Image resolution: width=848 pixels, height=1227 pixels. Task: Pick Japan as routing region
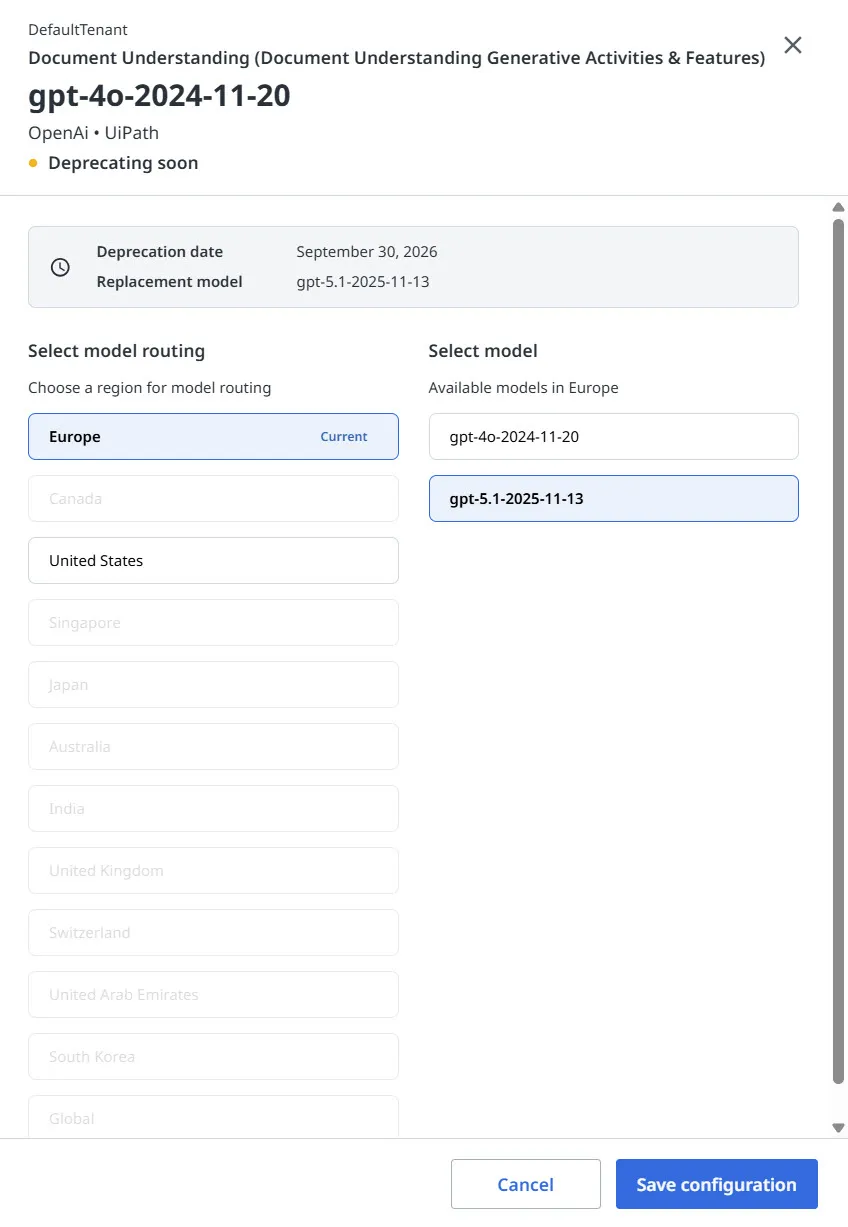(213, 685)
